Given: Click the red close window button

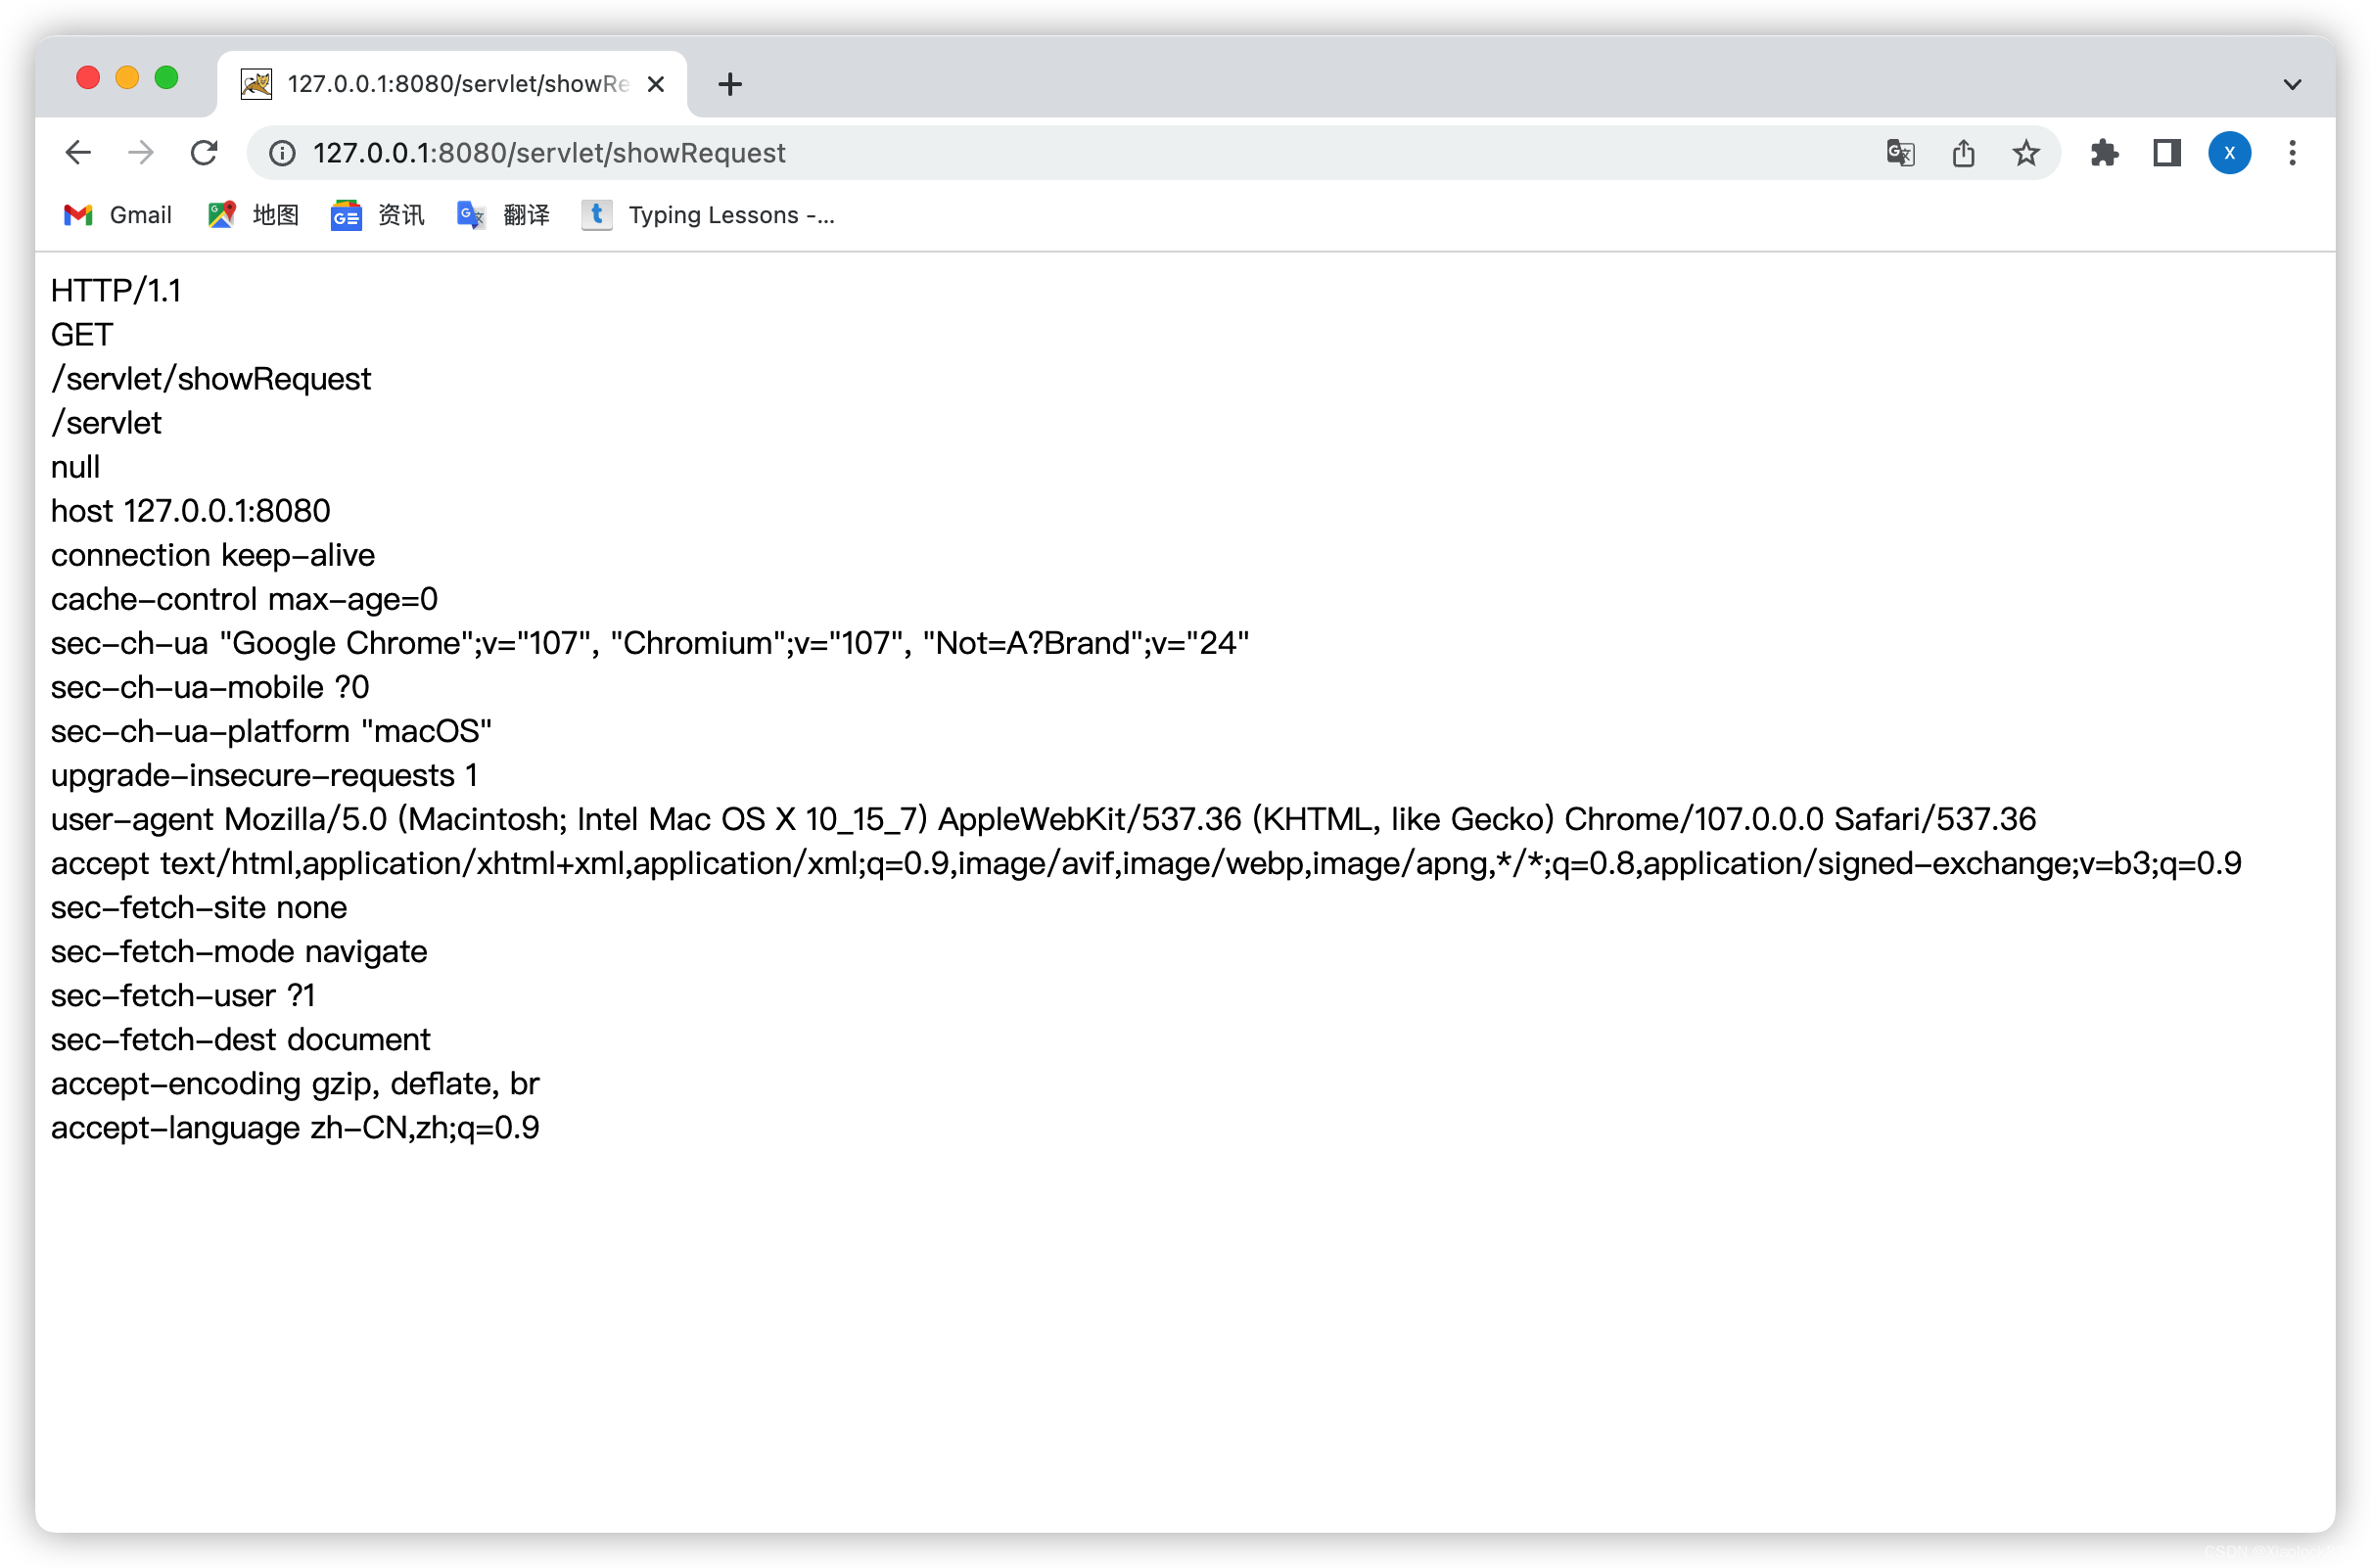Looking at the screenshot, I should tap(88, 78).
